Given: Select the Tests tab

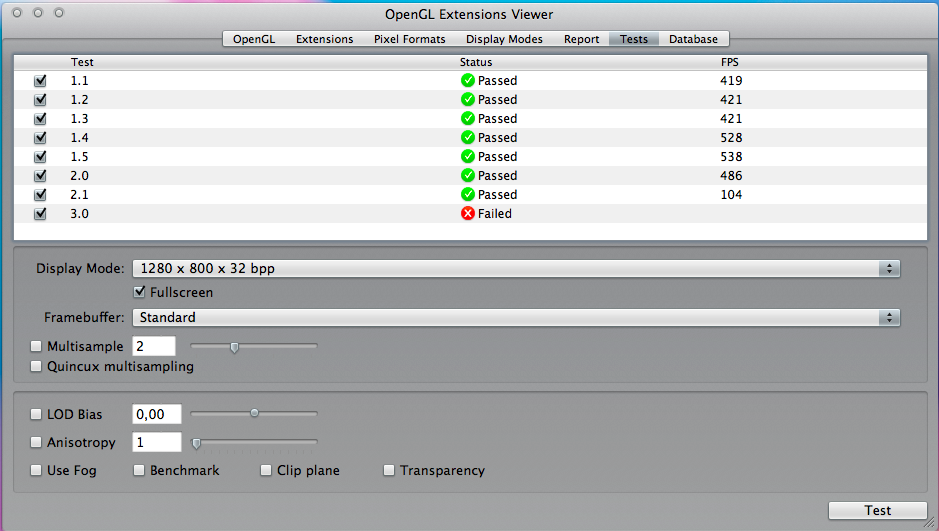Looking at the screenshot, I should coord(634,39).
